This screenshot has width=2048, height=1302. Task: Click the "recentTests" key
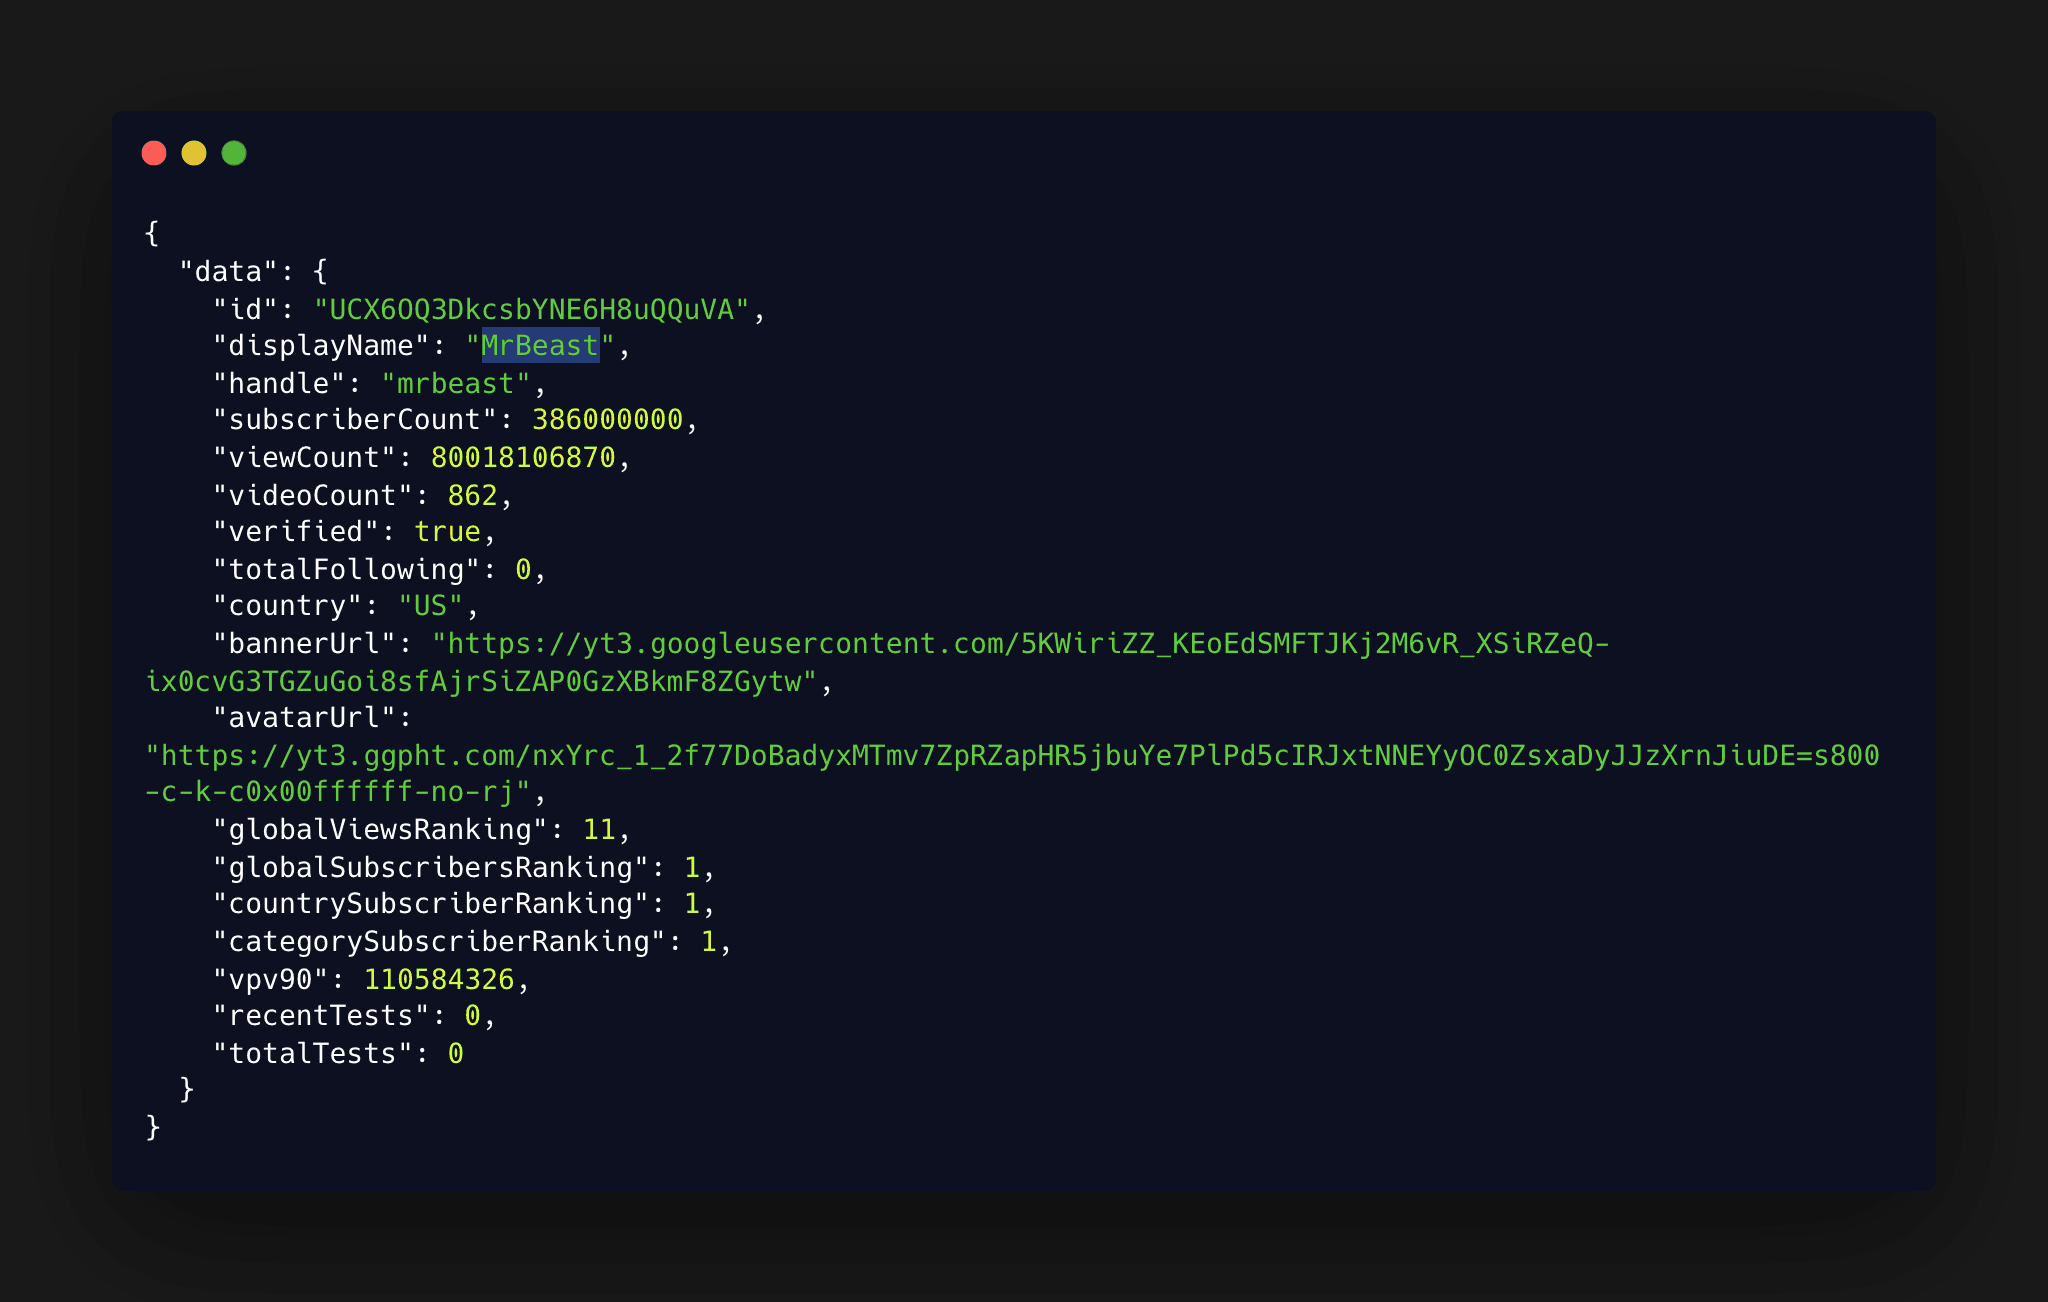tap(322, 1016)
